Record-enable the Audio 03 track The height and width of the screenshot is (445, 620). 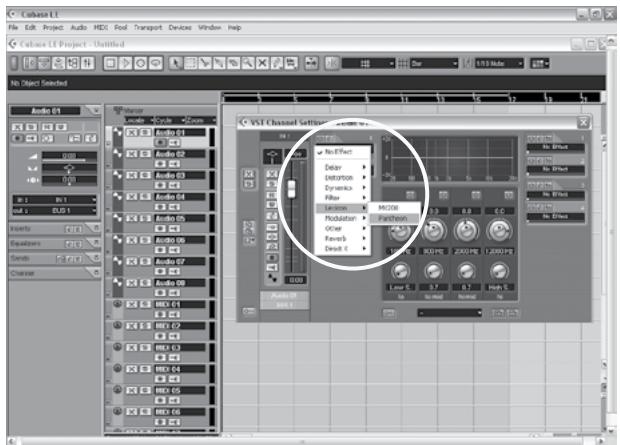coord(160,185)
